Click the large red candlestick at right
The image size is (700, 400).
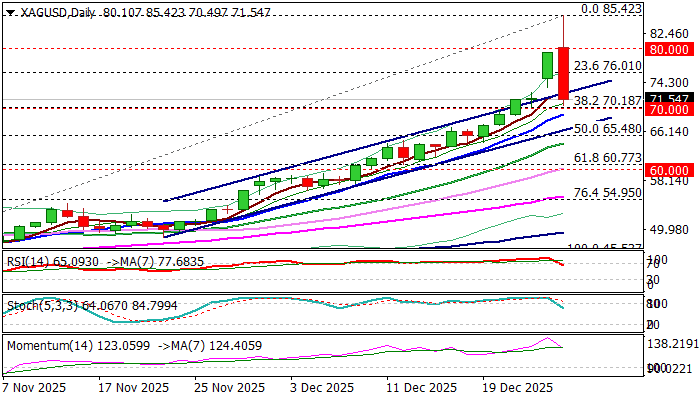click(x=564, y=72)
